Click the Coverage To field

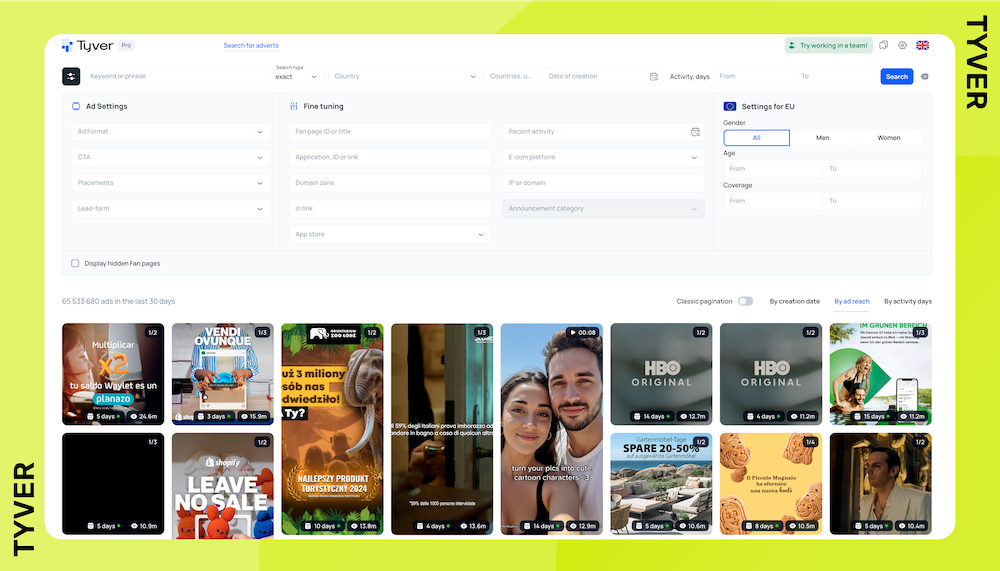tap(872, 201)
